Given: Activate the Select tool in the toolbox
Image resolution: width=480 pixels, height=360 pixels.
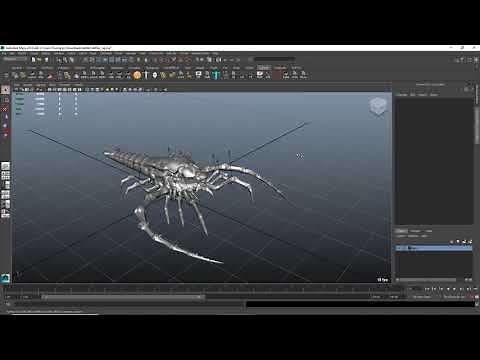Looking at the screenshot, I should click(x=5, y=90).
